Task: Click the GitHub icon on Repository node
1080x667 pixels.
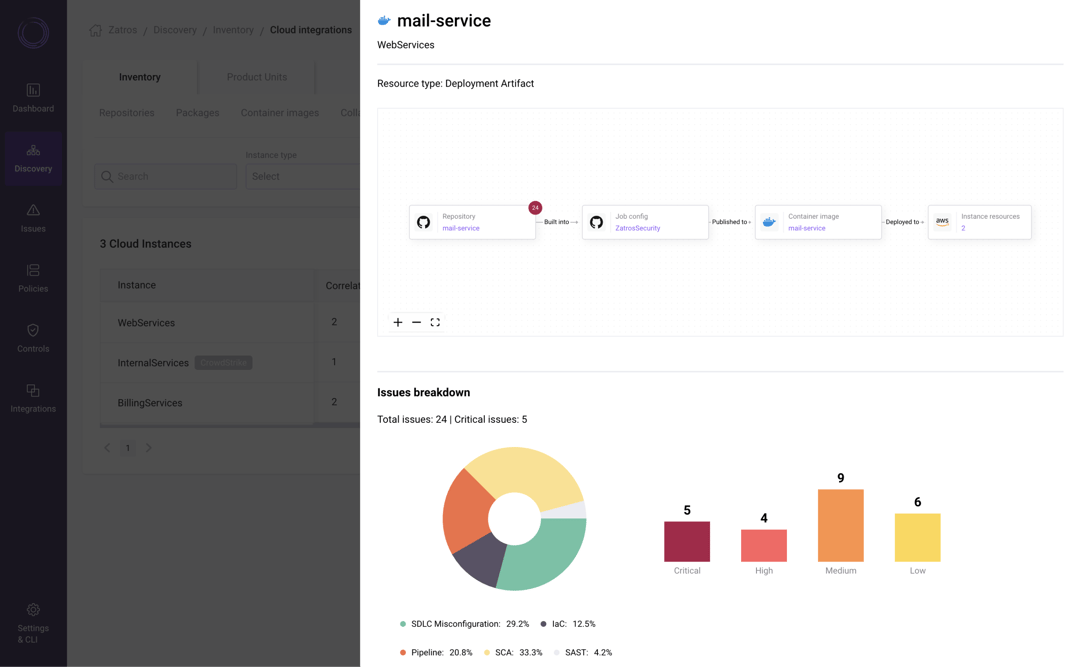Action: [422, 221]
